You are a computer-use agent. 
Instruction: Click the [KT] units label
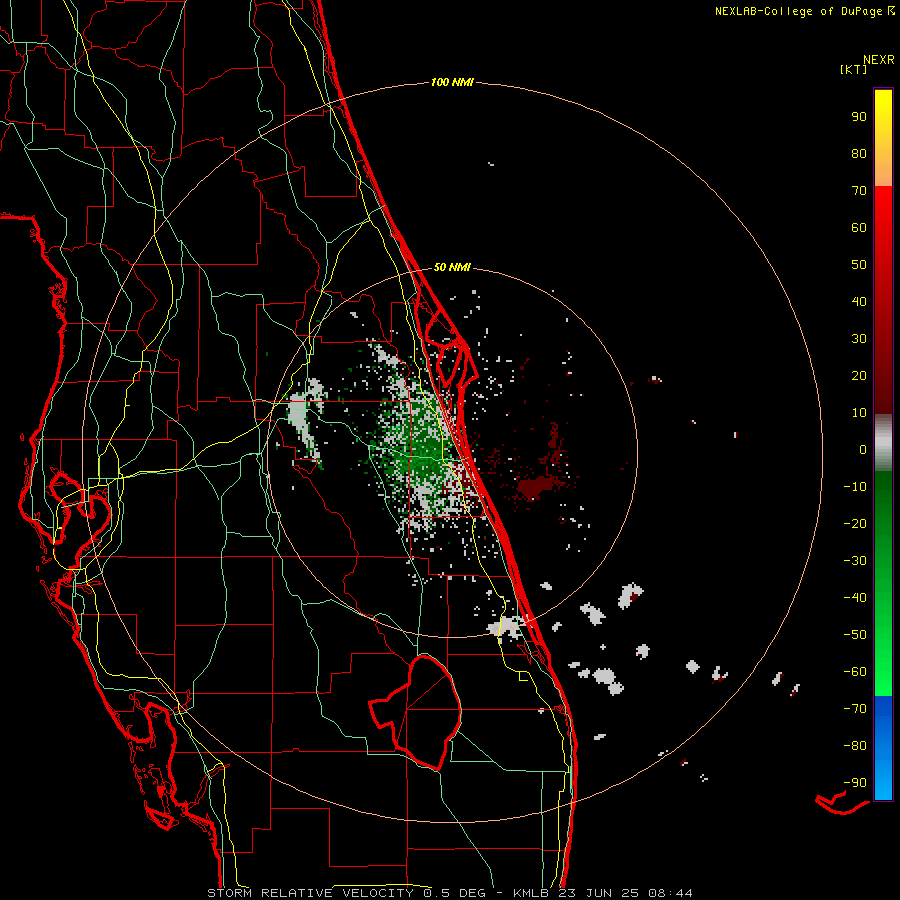853,69
